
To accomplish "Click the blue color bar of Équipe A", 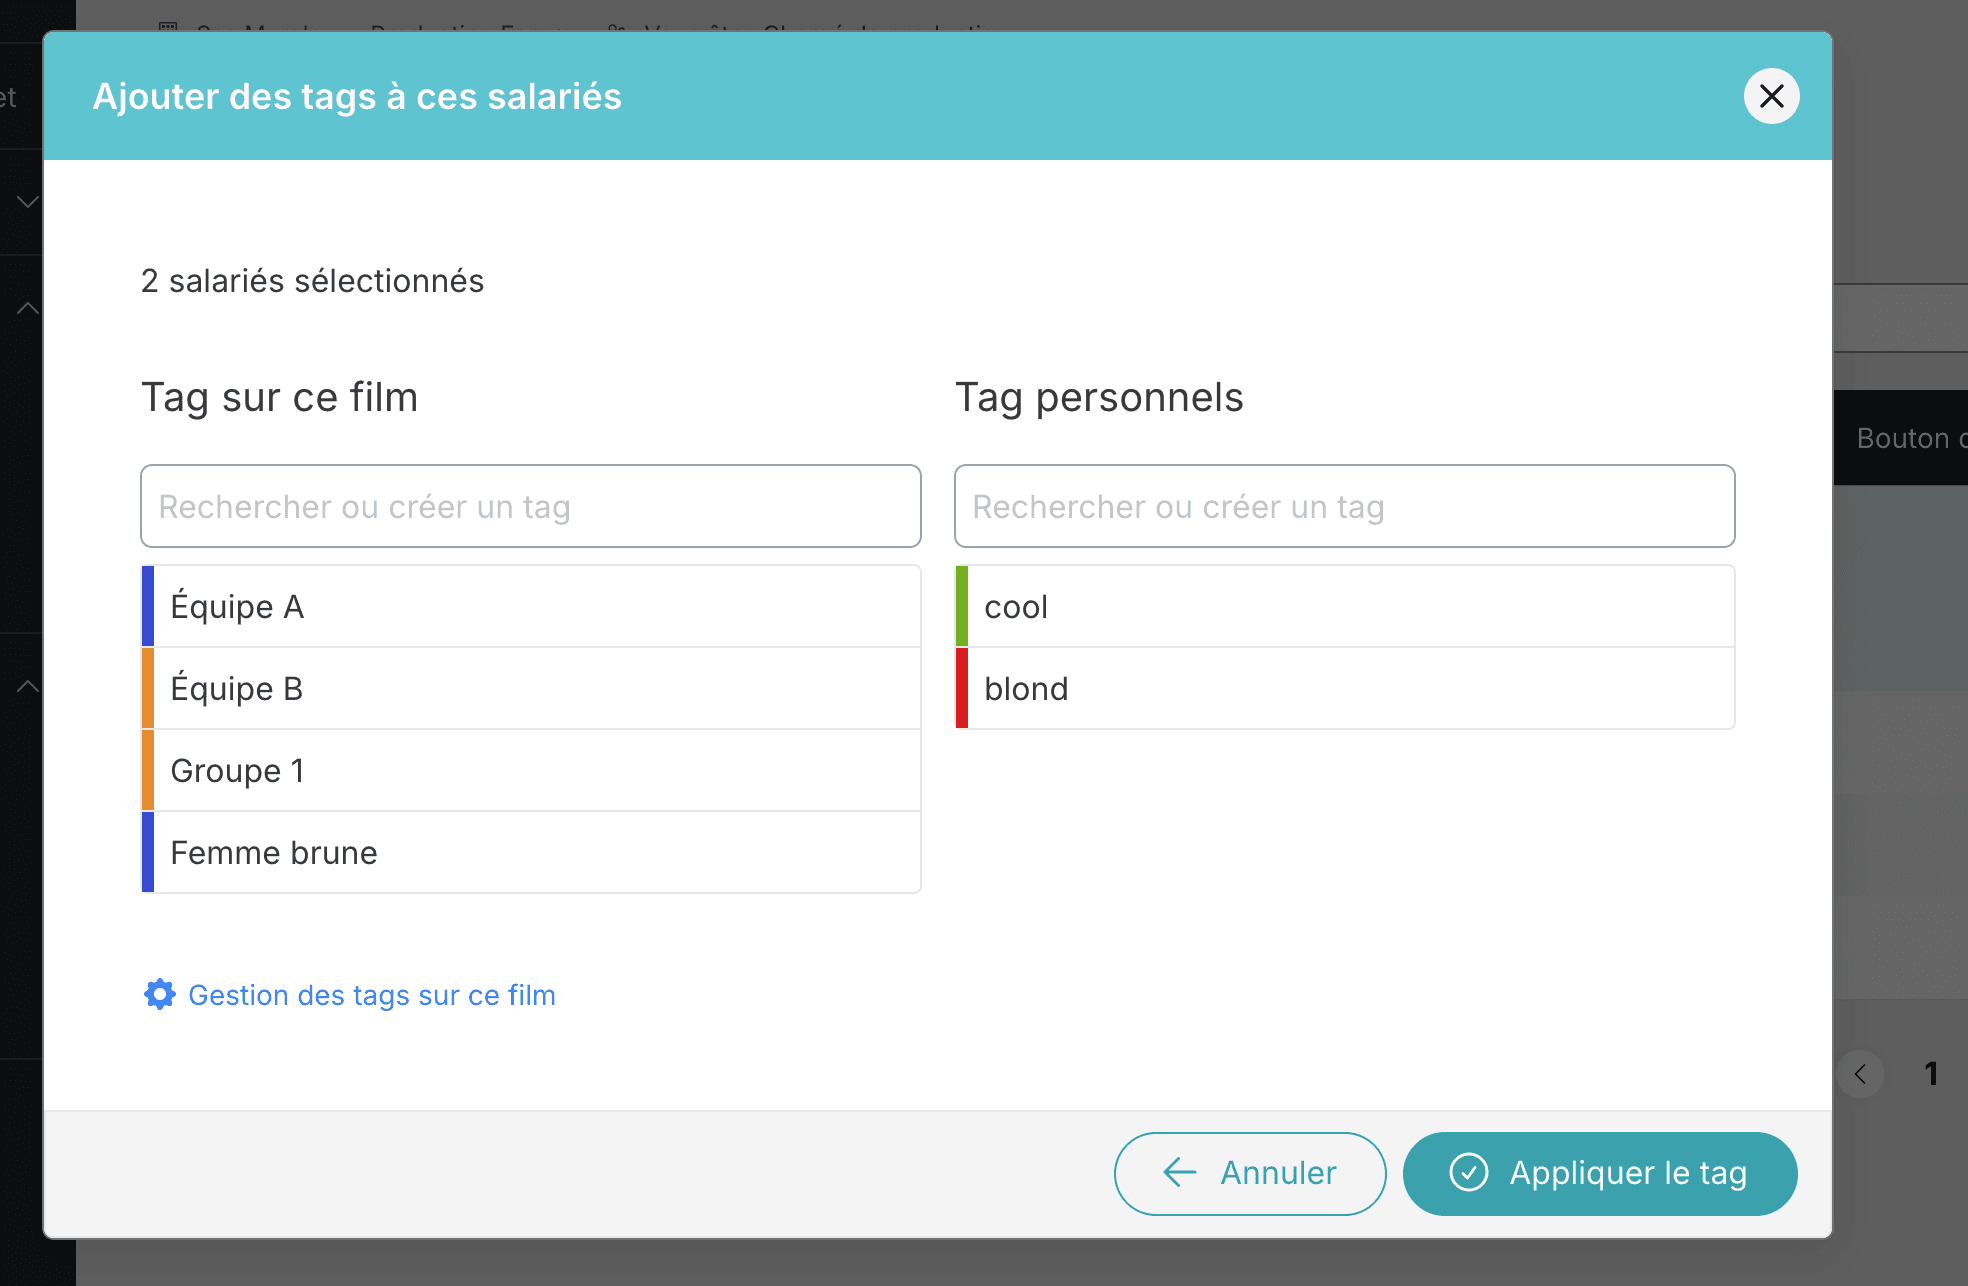I will [x=148, y=606].
